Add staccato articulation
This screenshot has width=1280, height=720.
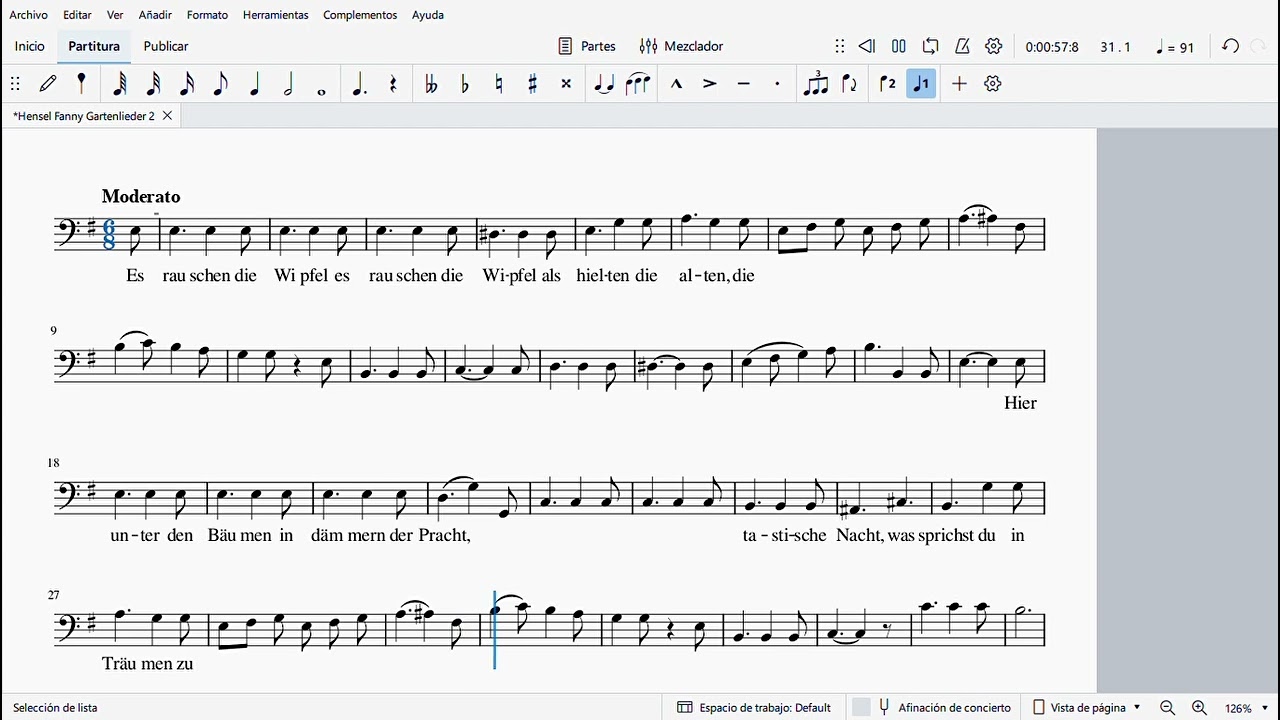point(777,84)
